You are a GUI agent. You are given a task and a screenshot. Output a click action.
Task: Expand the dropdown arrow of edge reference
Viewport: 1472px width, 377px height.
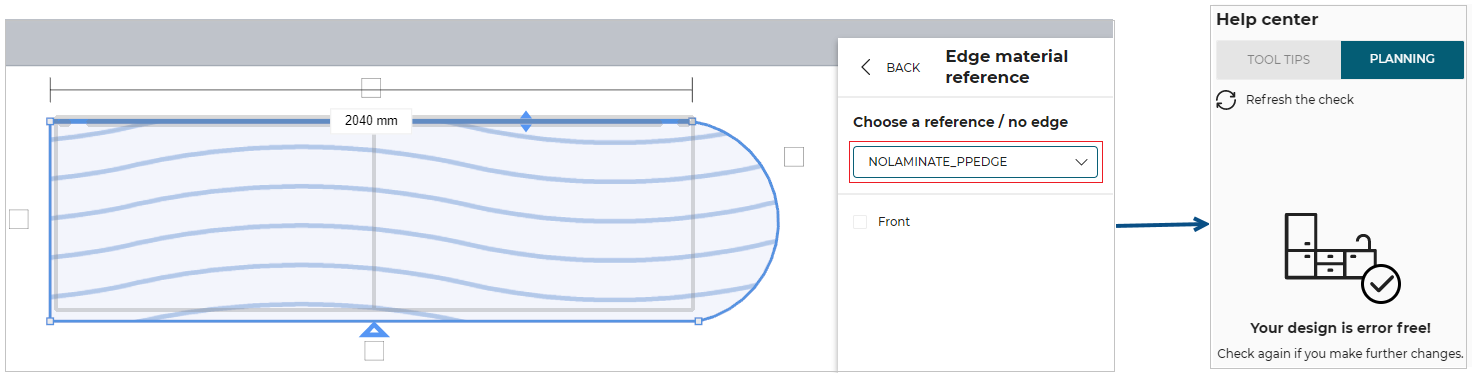(1081, 162)
